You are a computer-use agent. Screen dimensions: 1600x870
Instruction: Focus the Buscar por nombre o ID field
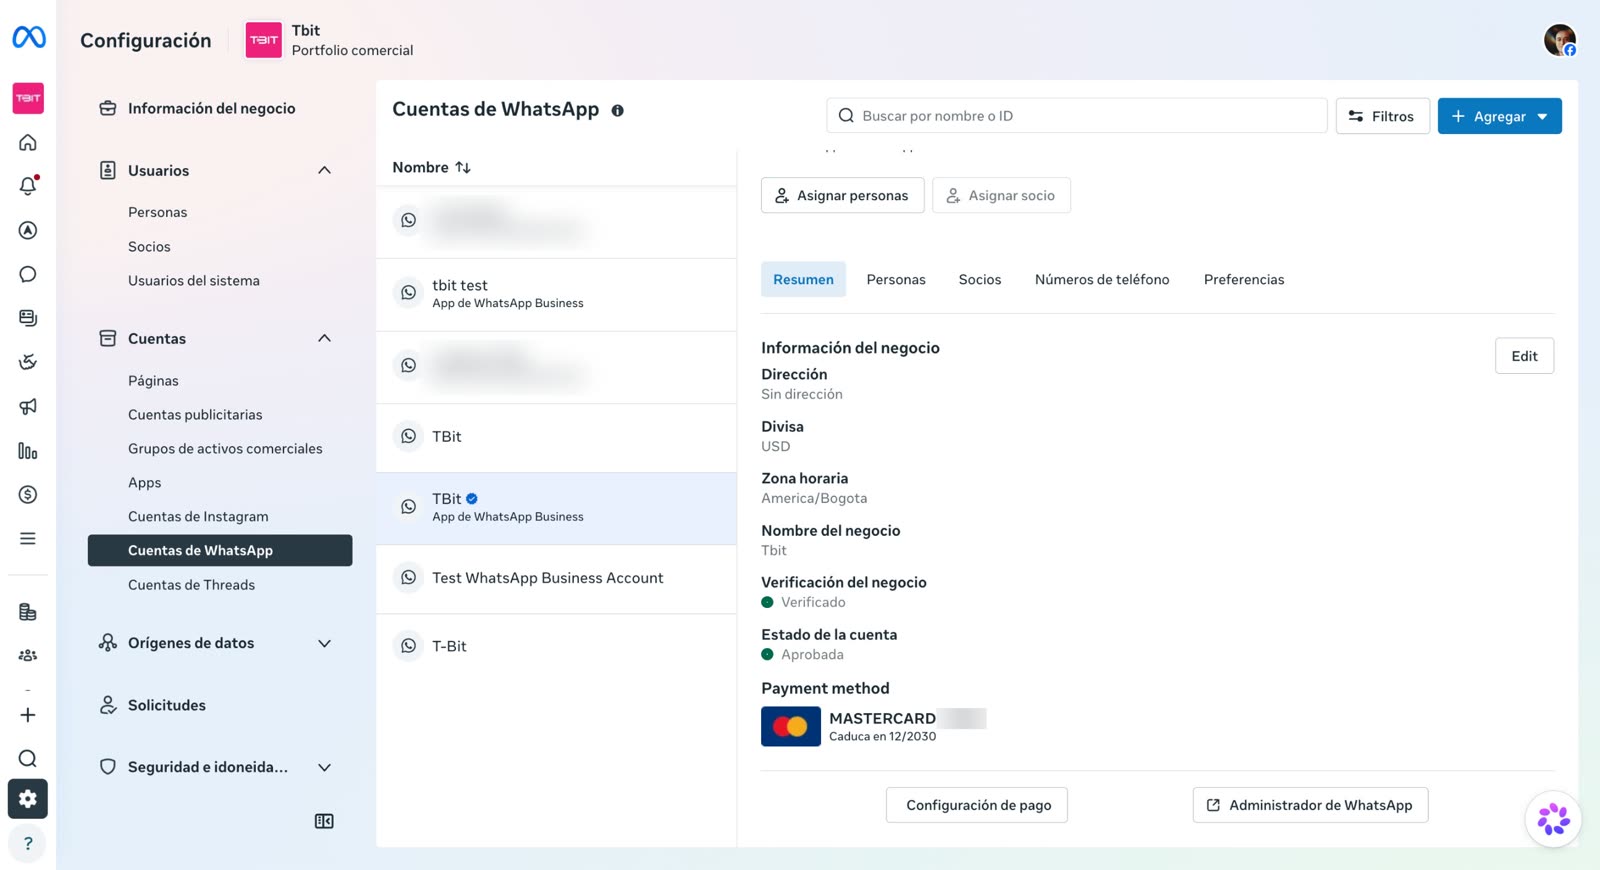tap(1076, 116)
